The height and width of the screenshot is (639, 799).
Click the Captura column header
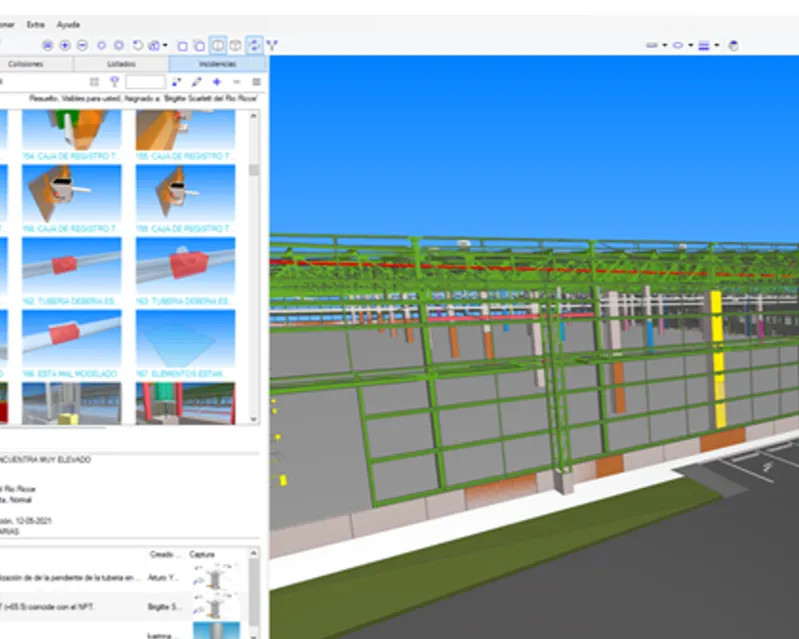(x=202, y=554)
